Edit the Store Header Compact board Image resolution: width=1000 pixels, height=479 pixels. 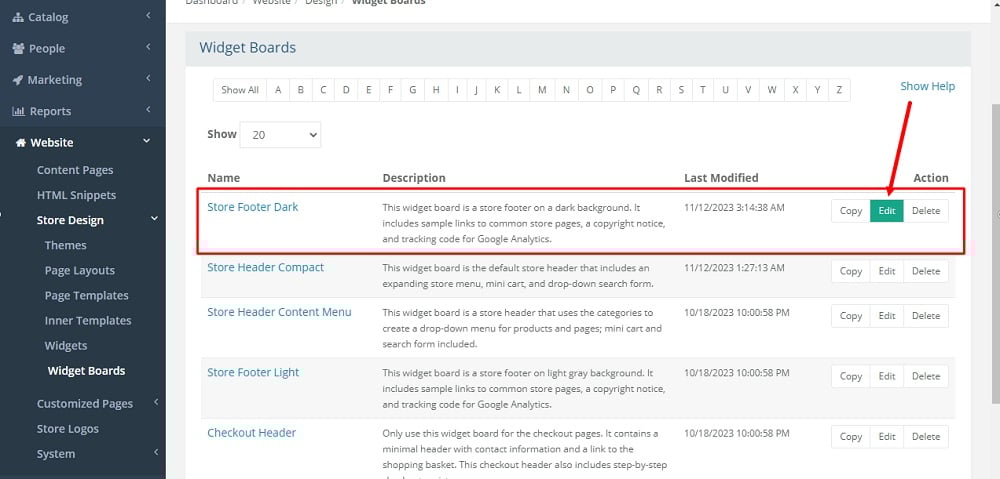tap(887, 271)
